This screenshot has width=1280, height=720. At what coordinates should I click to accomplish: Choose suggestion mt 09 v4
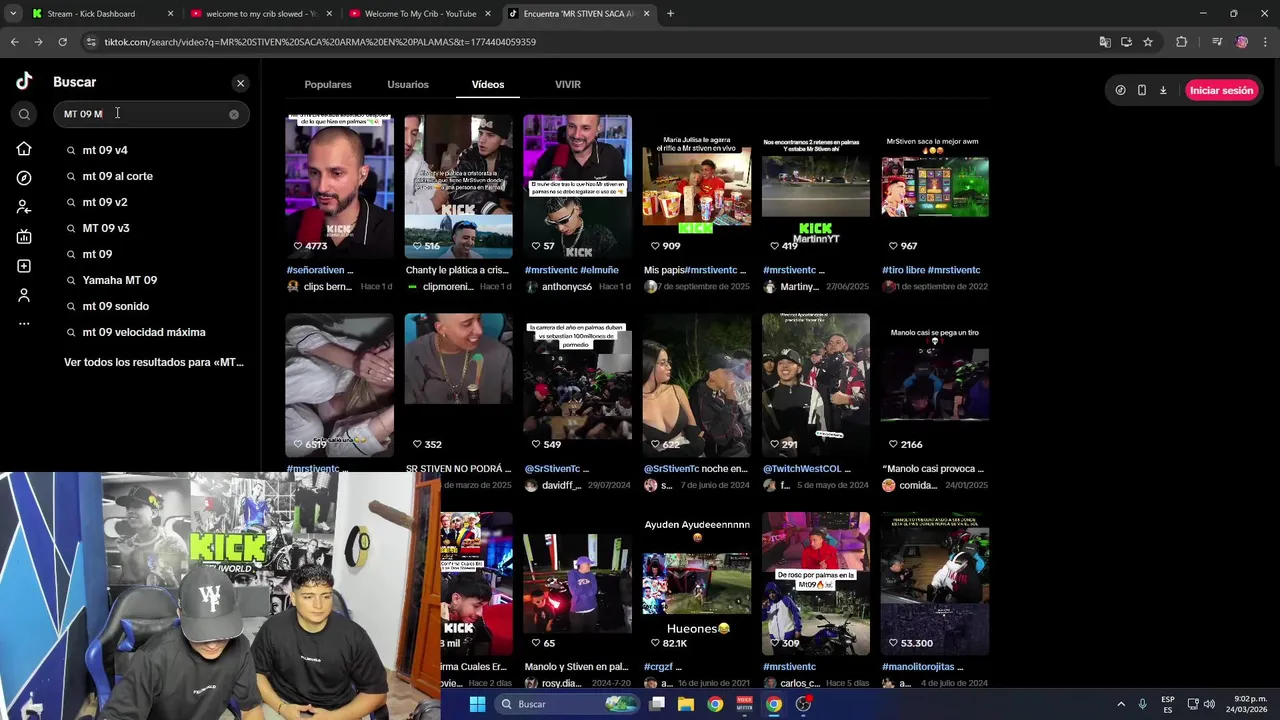[x=105, y=150]
